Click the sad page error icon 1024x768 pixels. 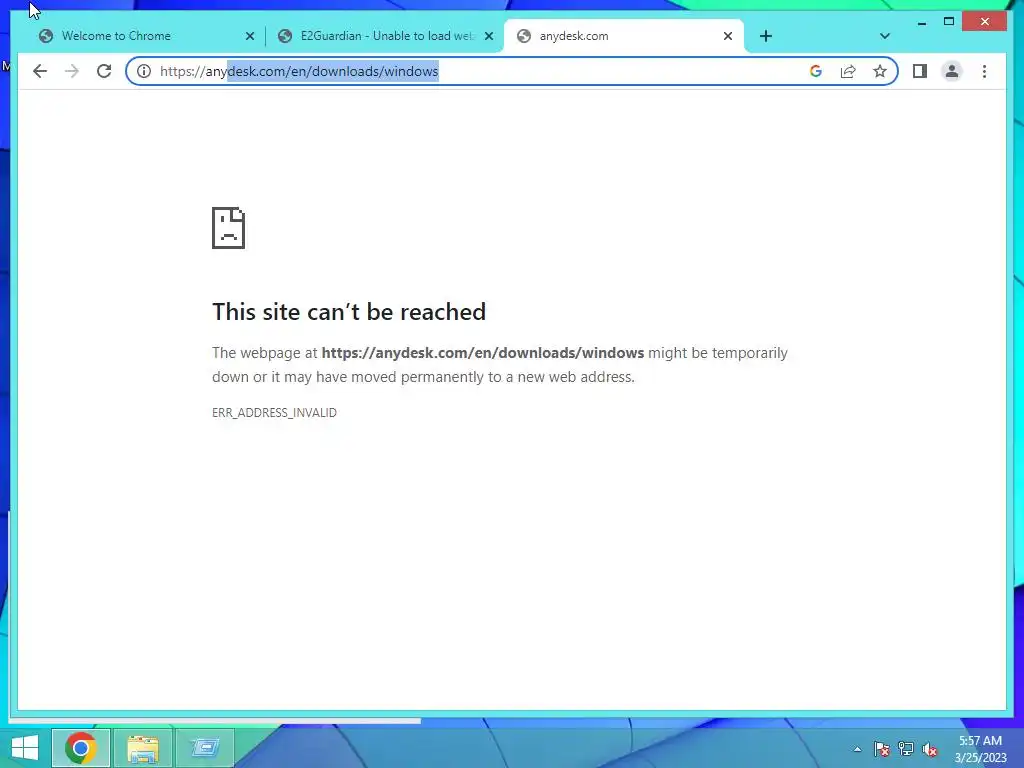click(x=229, y=228)
